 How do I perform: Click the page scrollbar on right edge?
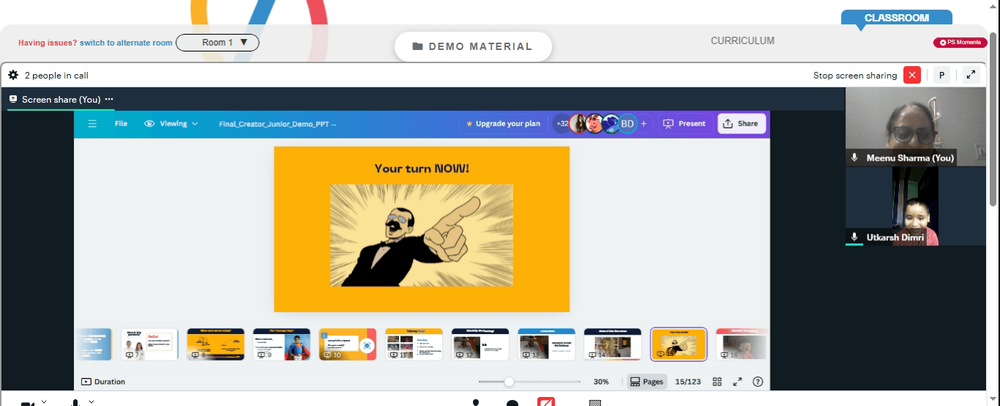tap(995, 121)
